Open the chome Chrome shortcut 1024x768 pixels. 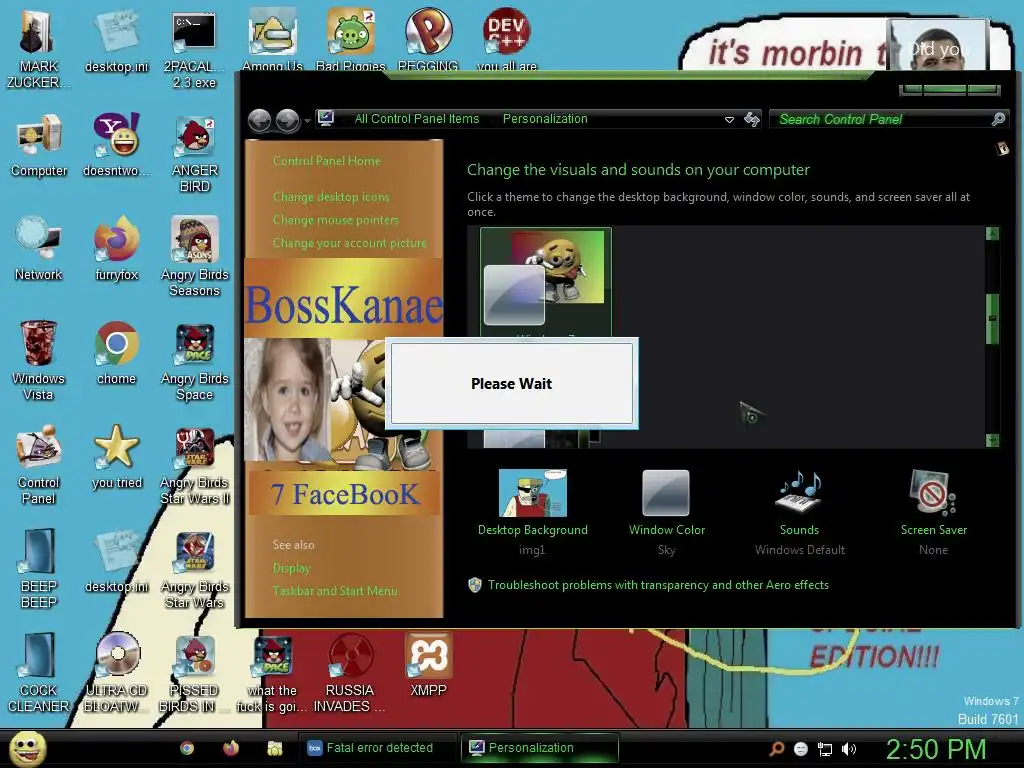click(116, 353)
